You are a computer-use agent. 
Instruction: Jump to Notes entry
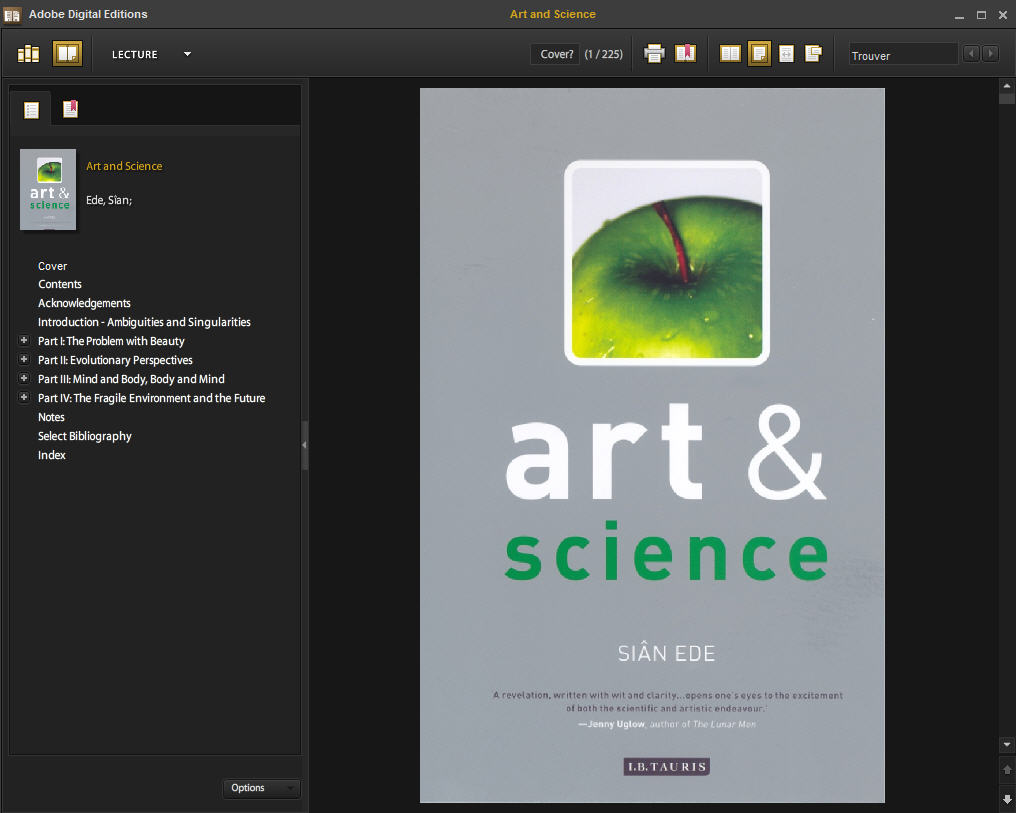pos(51,417)
